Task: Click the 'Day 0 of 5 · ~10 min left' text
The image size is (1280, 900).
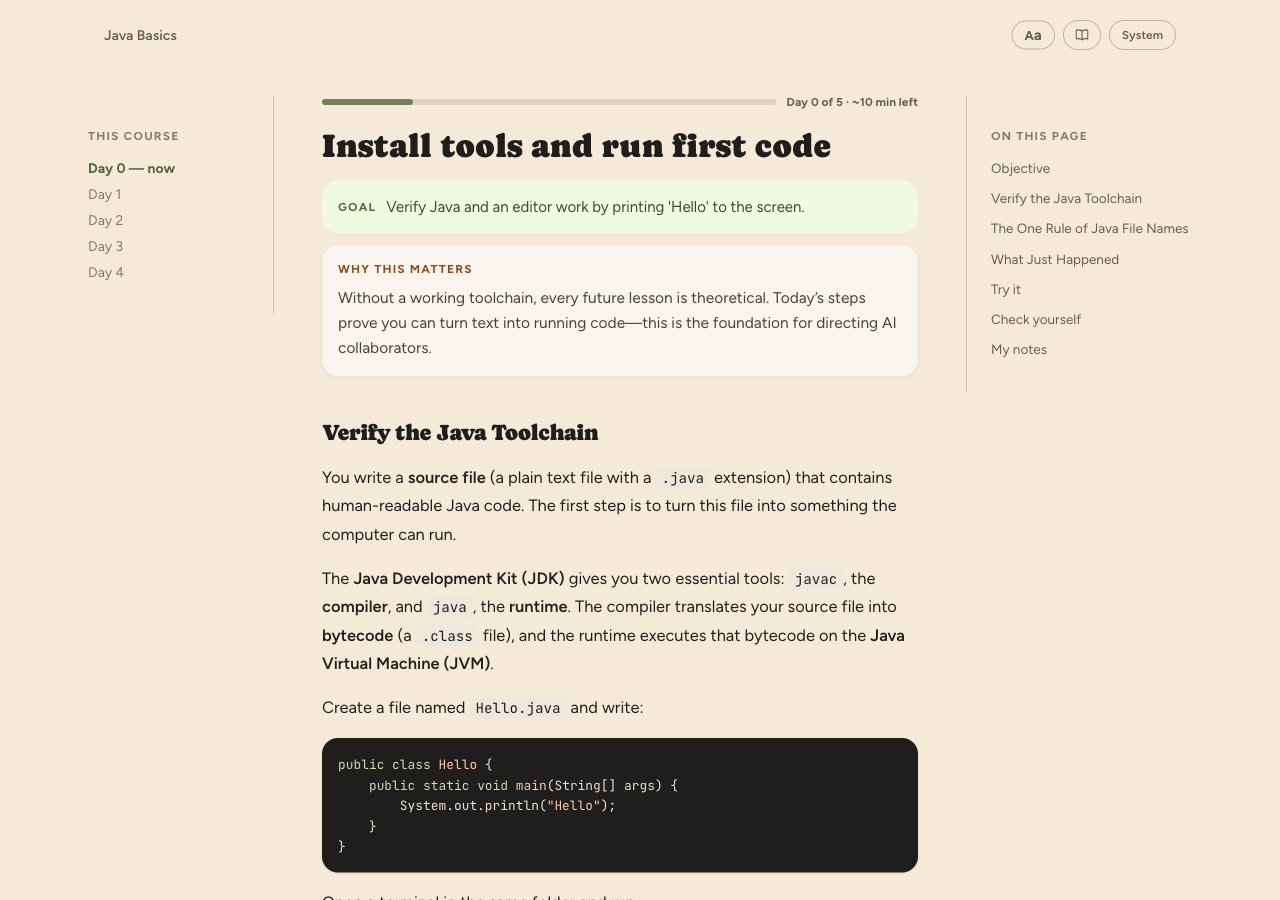Action: pyautogui.click(x=852, y=102)
